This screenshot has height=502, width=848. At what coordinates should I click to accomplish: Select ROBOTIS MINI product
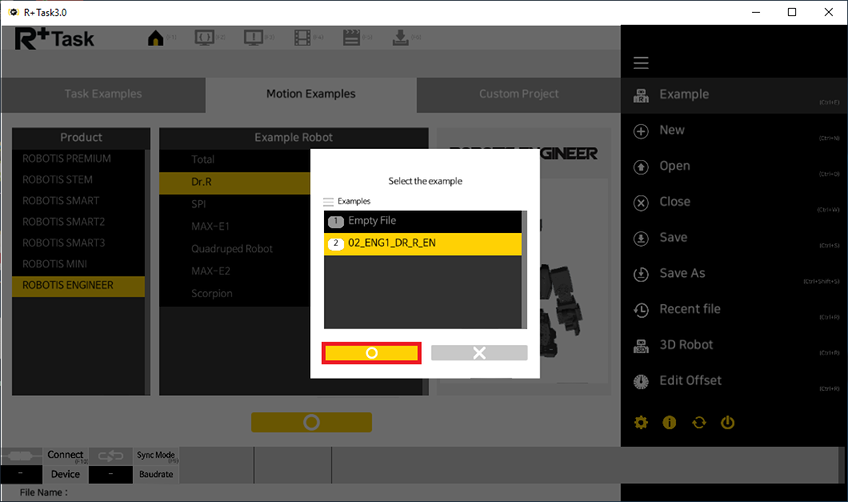[78, 264]
